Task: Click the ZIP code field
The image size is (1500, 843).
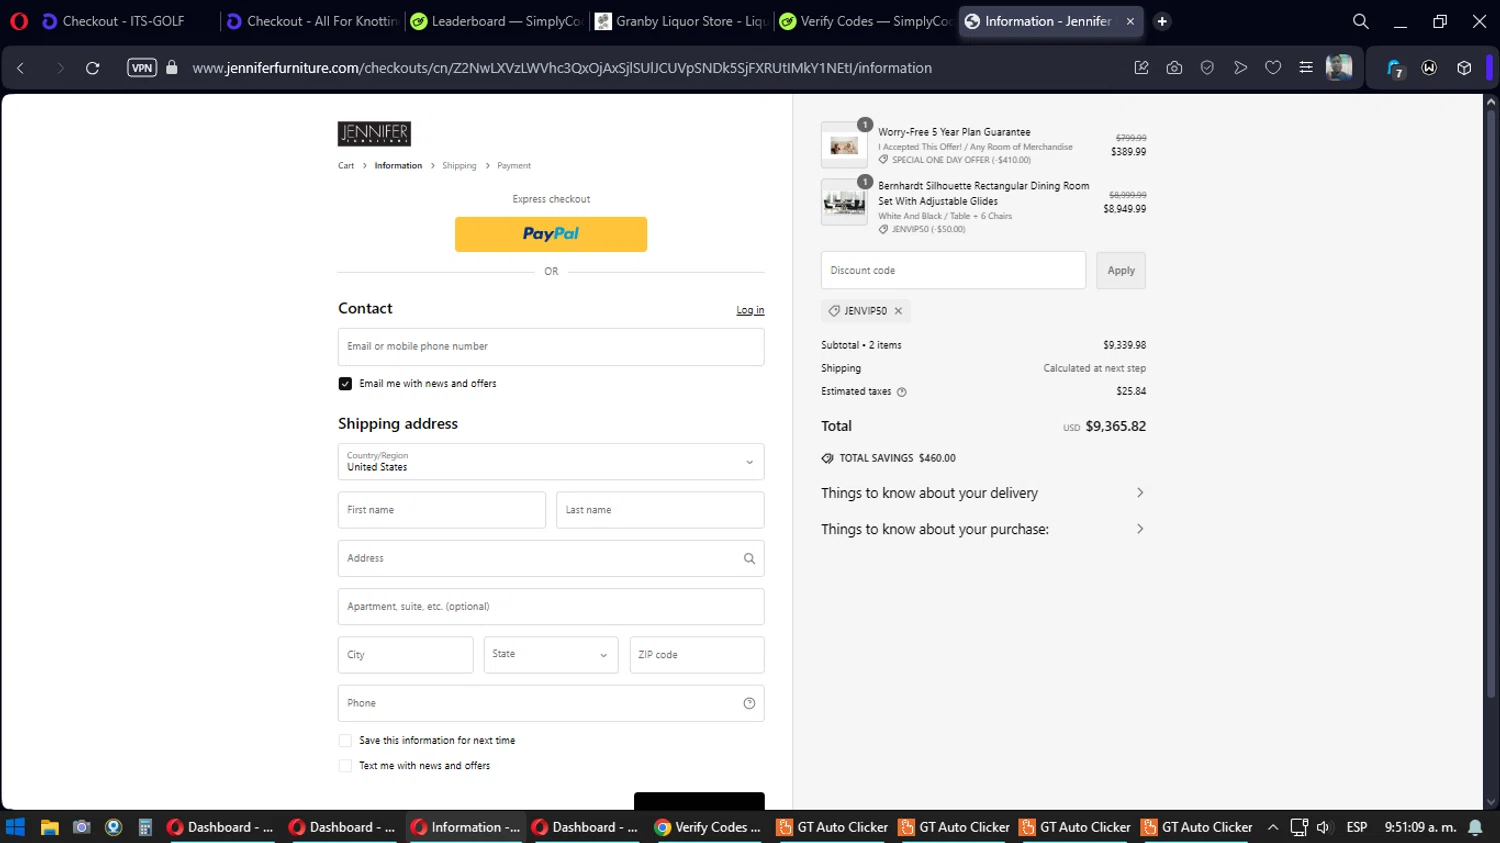Action: coord(697,655)
